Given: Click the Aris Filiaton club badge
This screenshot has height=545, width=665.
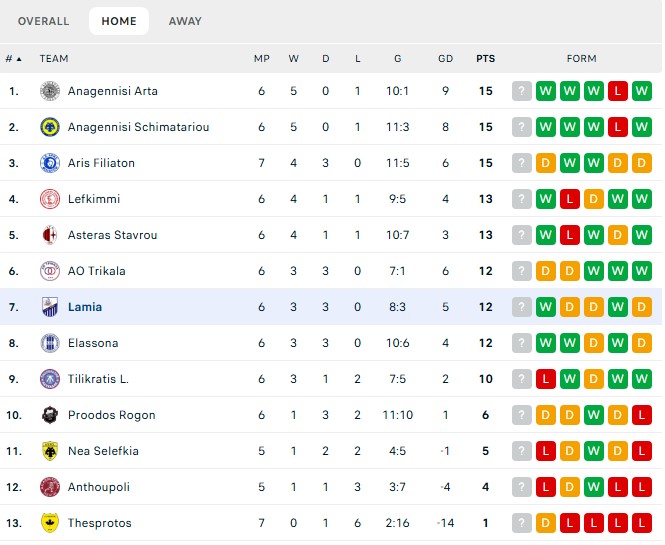Looking at the screenshot, I should 49,163.
